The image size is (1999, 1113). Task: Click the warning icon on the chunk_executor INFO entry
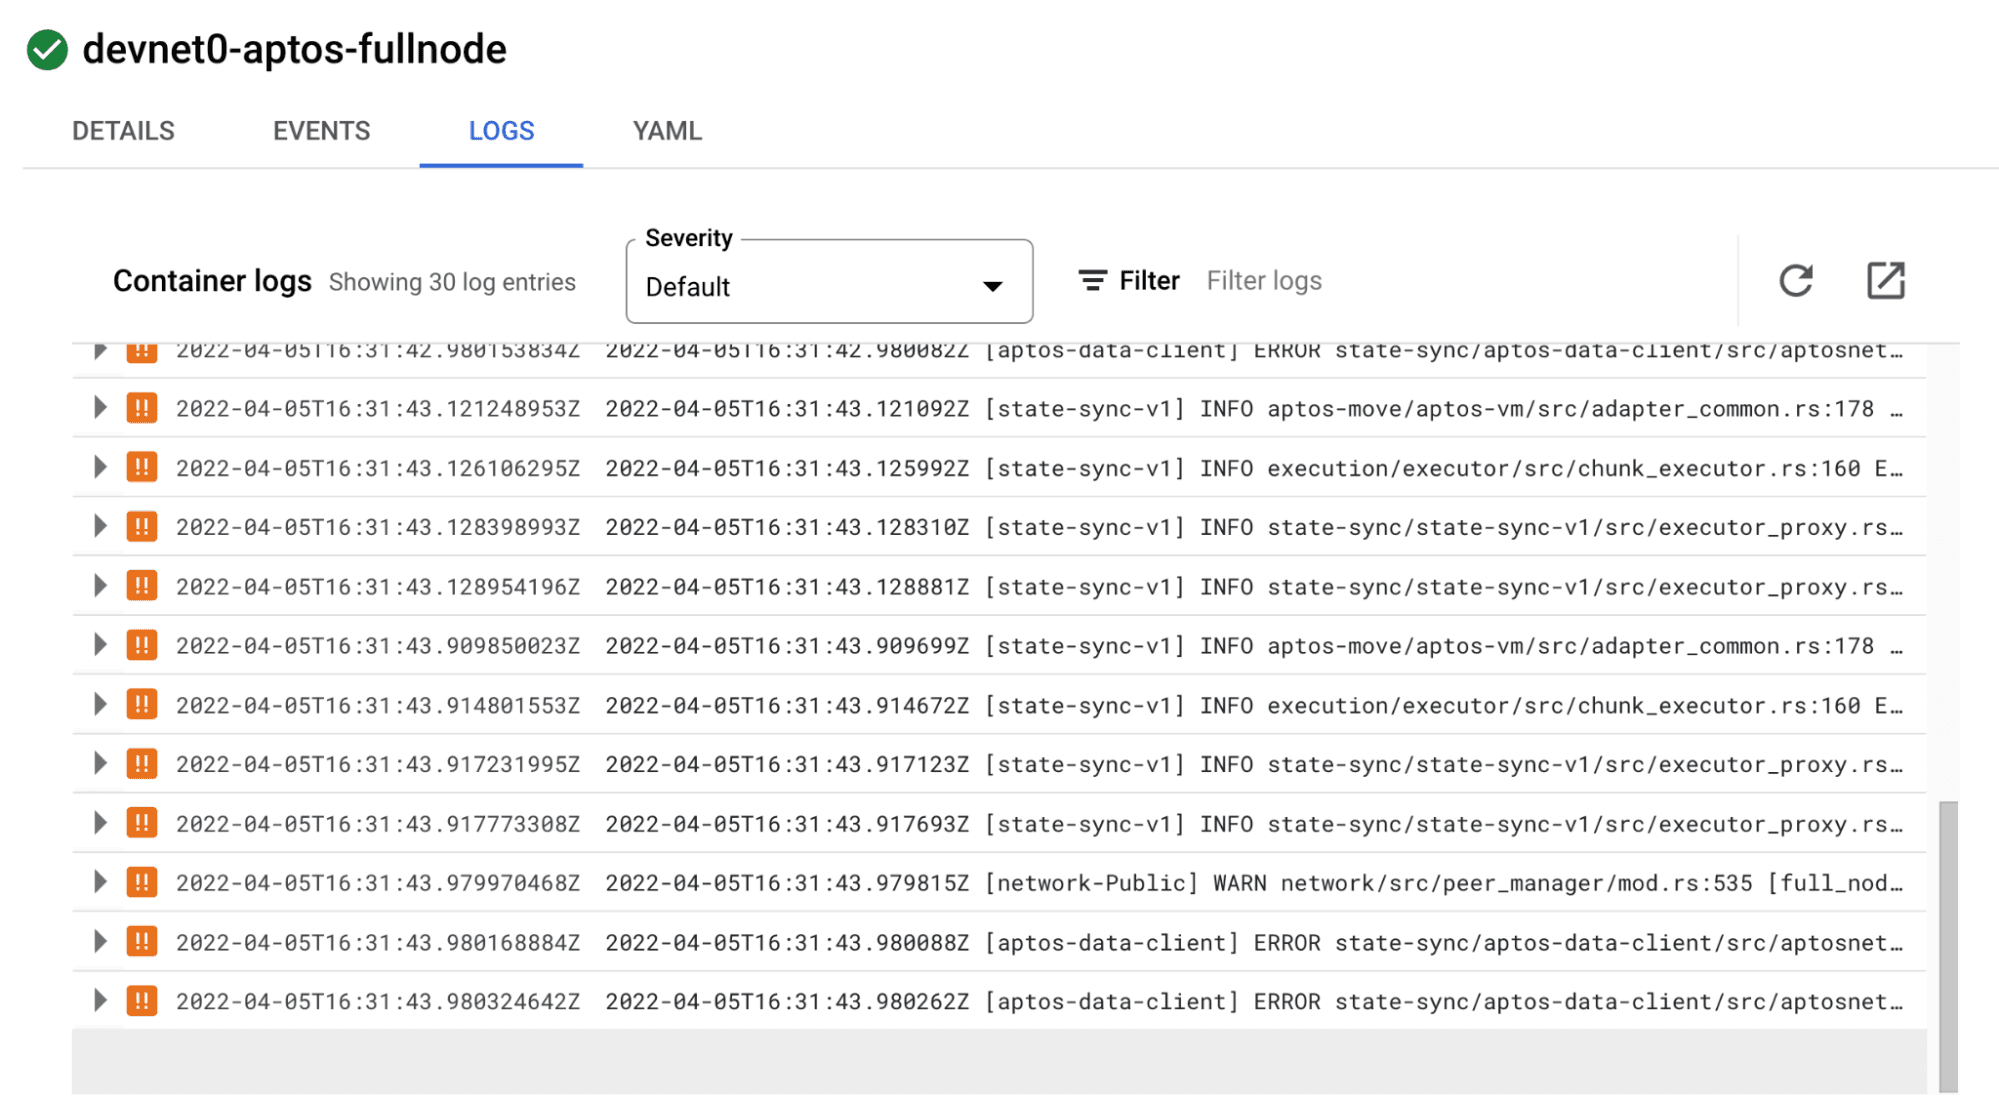(143, 466)
